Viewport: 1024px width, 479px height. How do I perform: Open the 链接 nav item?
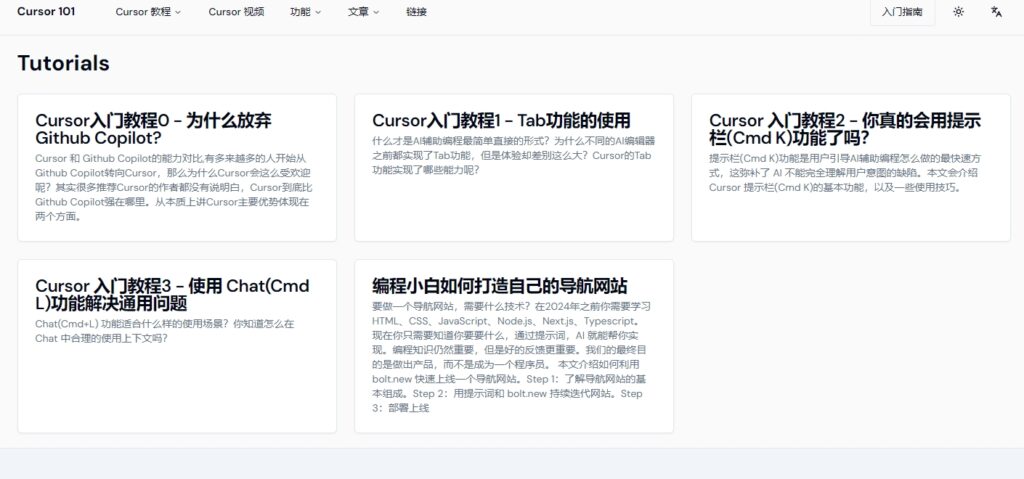pyautogui.click(x=417, y=12)
